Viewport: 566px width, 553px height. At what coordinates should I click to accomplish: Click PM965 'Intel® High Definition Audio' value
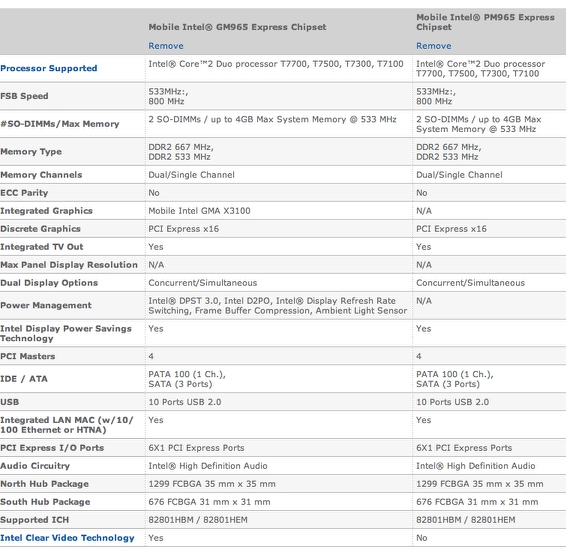click(475, 466)
